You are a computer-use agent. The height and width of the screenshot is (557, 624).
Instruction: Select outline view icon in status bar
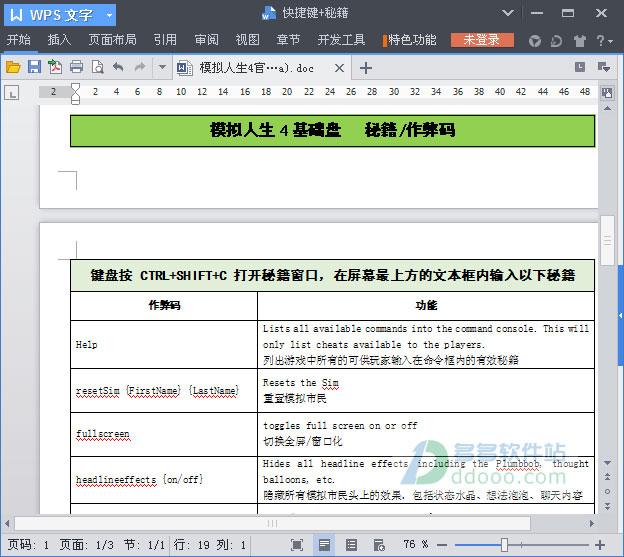click(x=351, y=545)
